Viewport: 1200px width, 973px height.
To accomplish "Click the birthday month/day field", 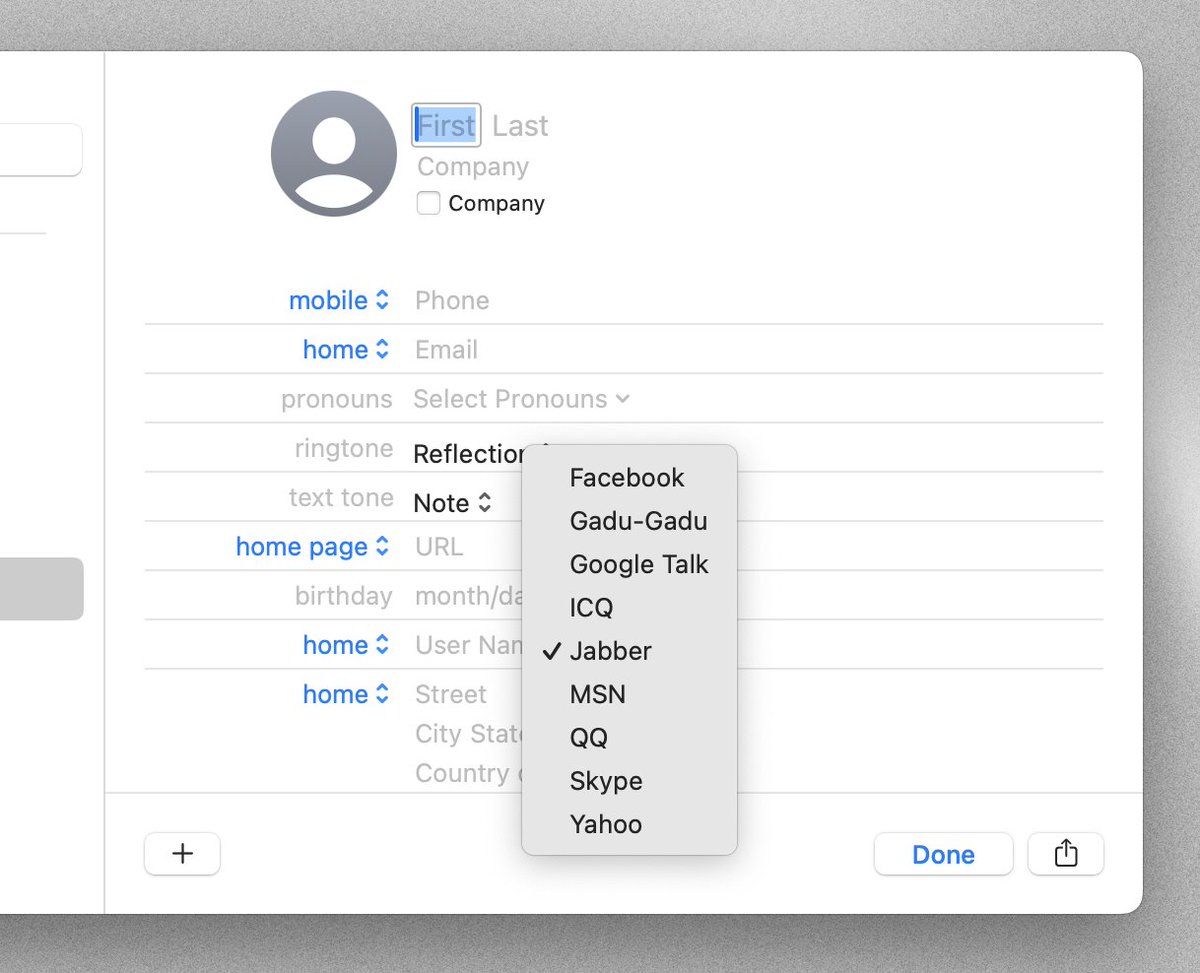I will coord(468,596).
